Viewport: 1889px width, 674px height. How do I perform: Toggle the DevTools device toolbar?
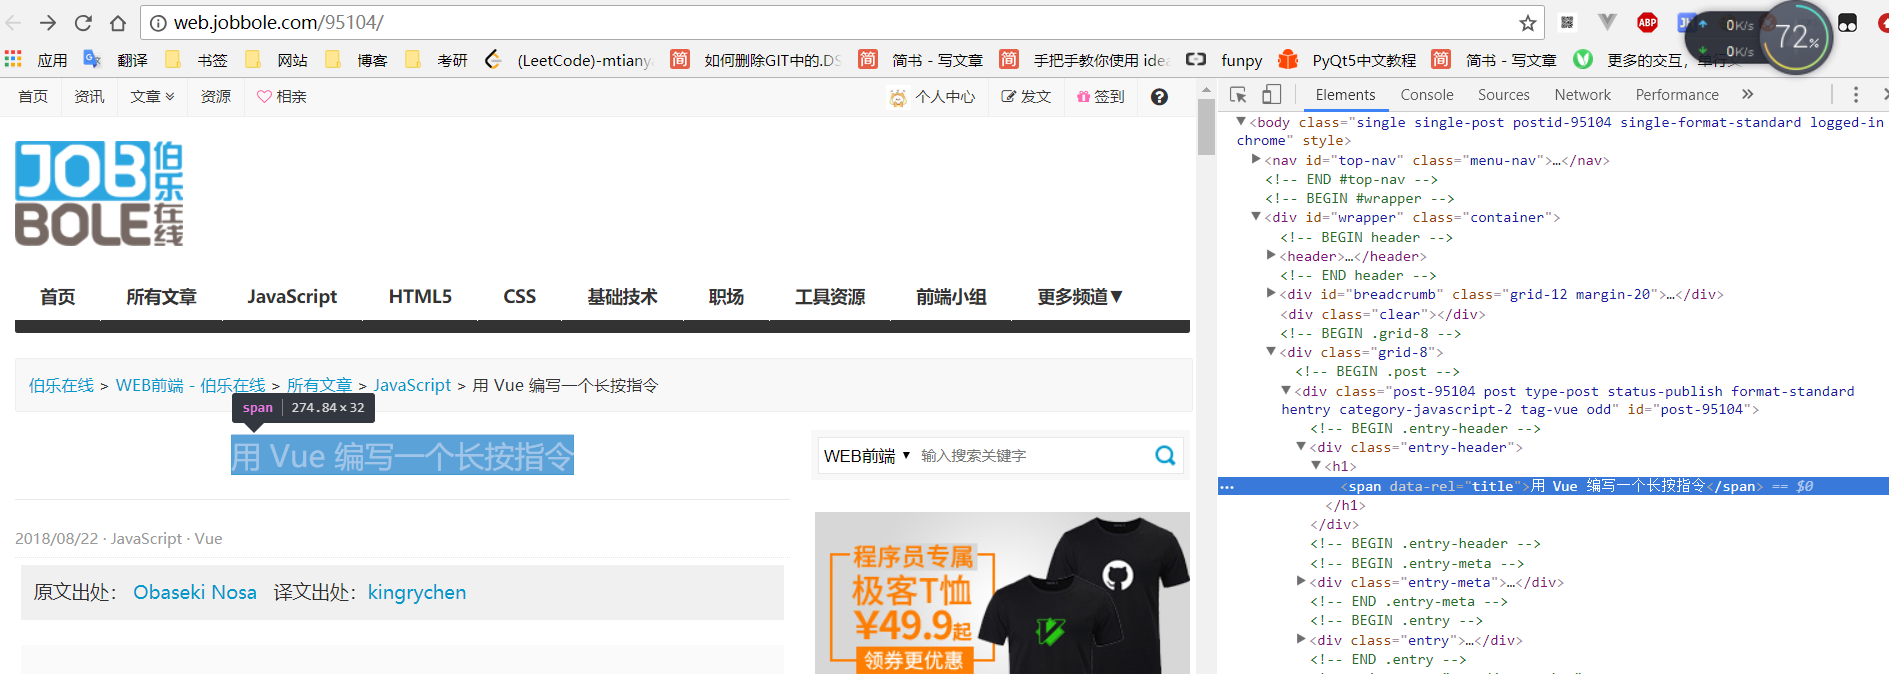click(x=1271, y=95)
